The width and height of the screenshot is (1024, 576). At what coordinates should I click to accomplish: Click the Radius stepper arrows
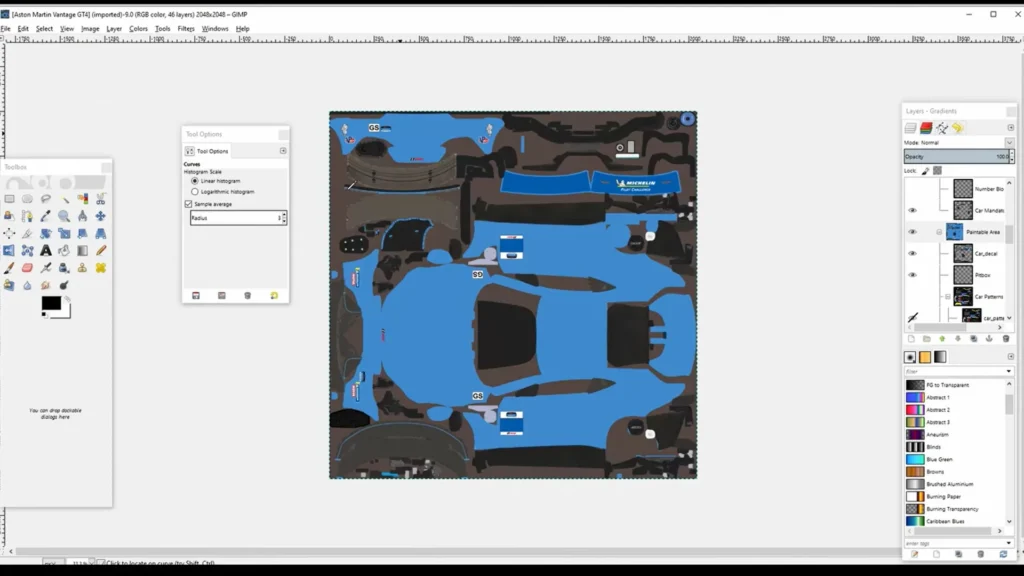click(283, 218)
